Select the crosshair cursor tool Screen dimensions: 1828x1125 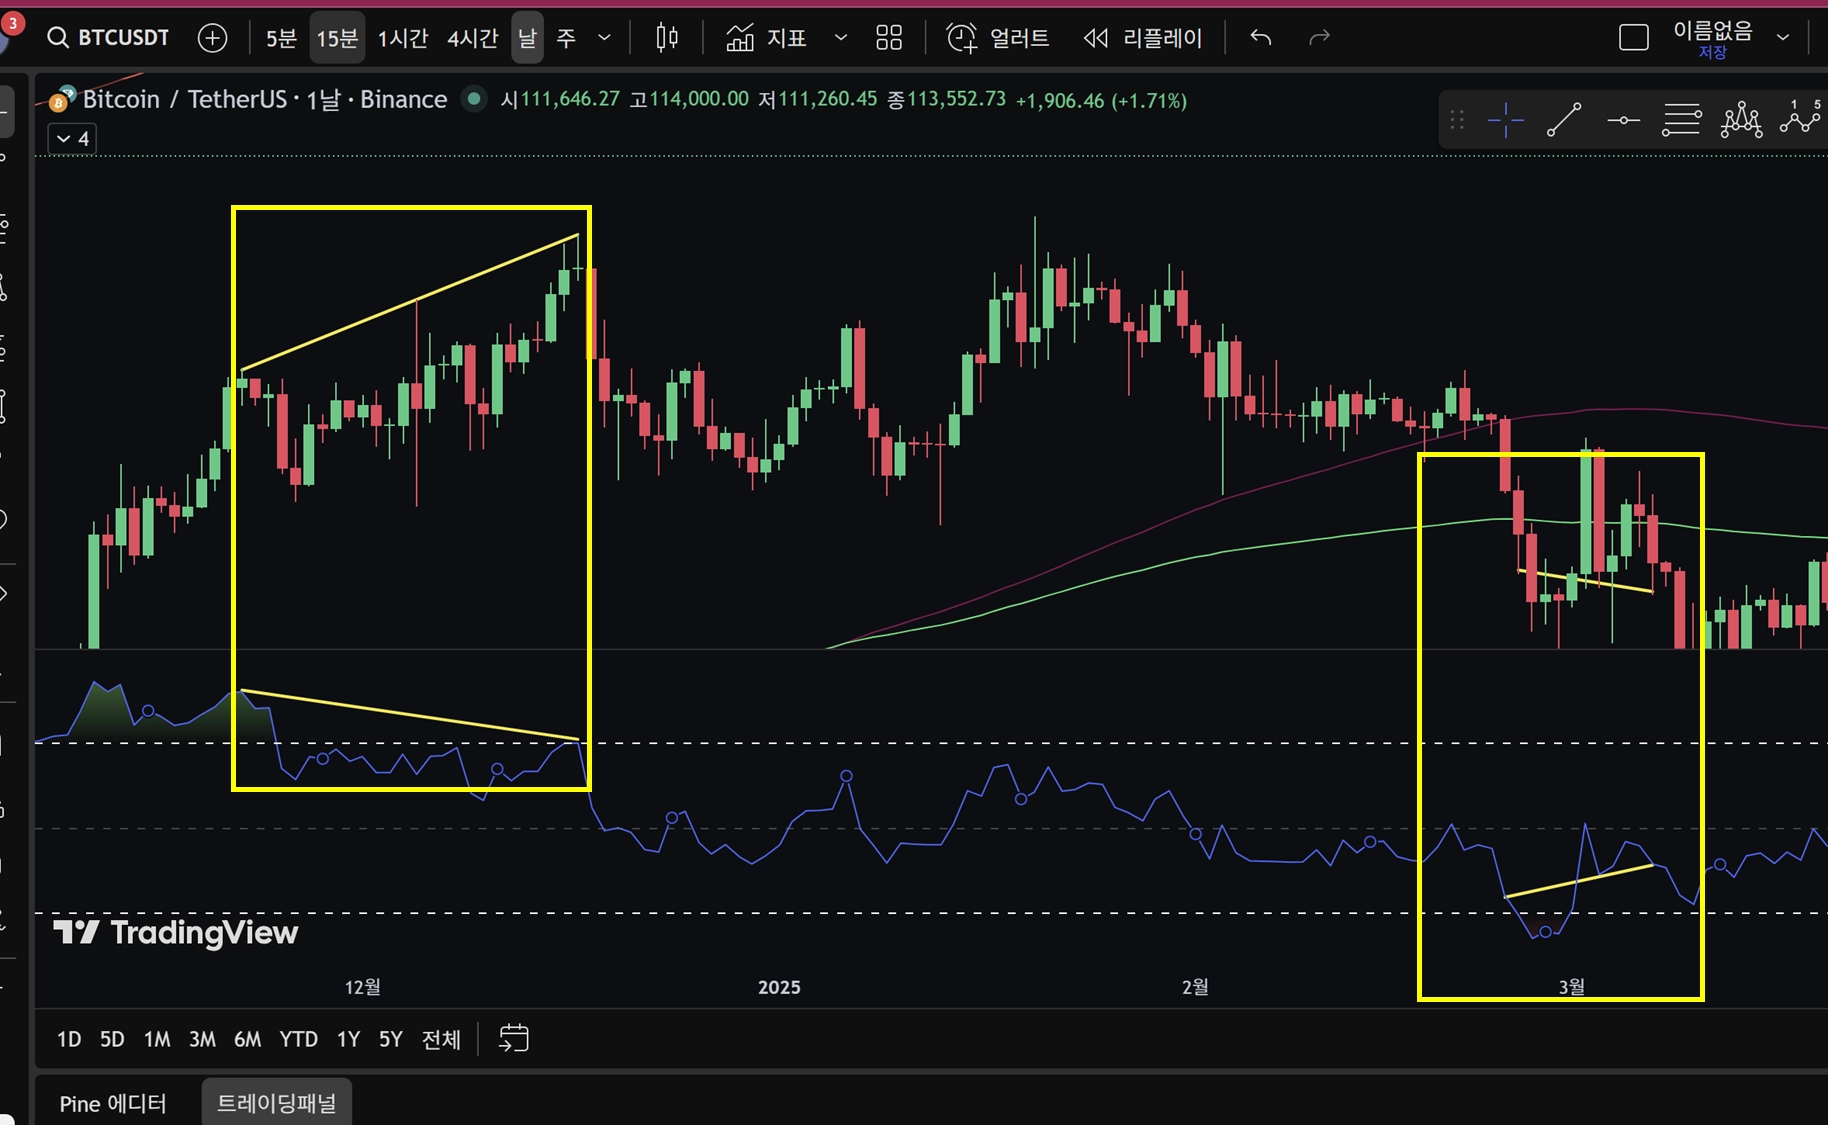[1505, 121]
